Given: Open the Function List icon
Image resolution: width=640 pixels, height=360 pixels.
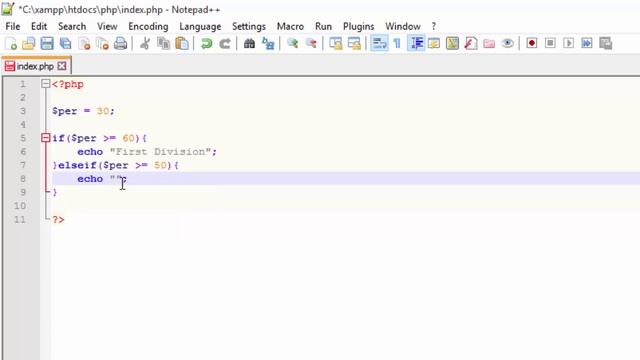Looking at the screenshot, I should pyautogui.click(x=471, y=43).
